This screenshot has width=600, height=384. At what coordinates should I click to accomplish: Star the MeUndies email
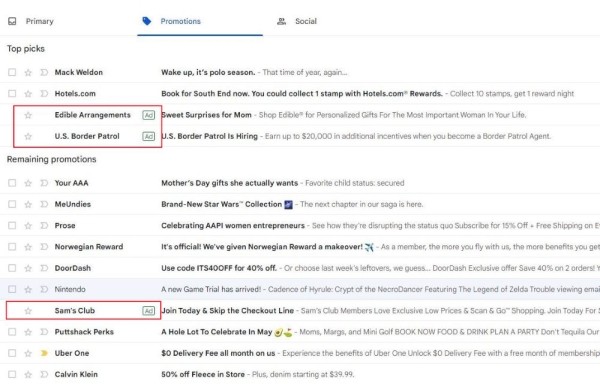tap(28, 204)
